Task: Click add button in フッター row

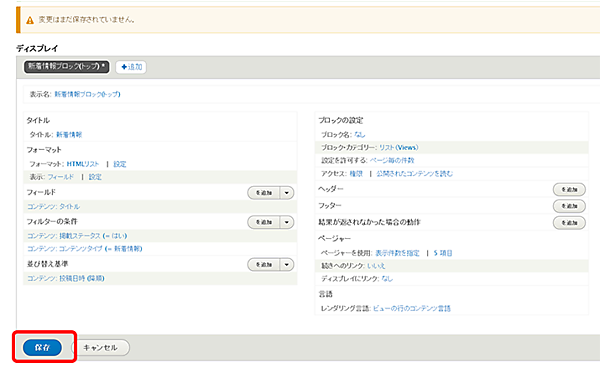Action: point(569,206)
